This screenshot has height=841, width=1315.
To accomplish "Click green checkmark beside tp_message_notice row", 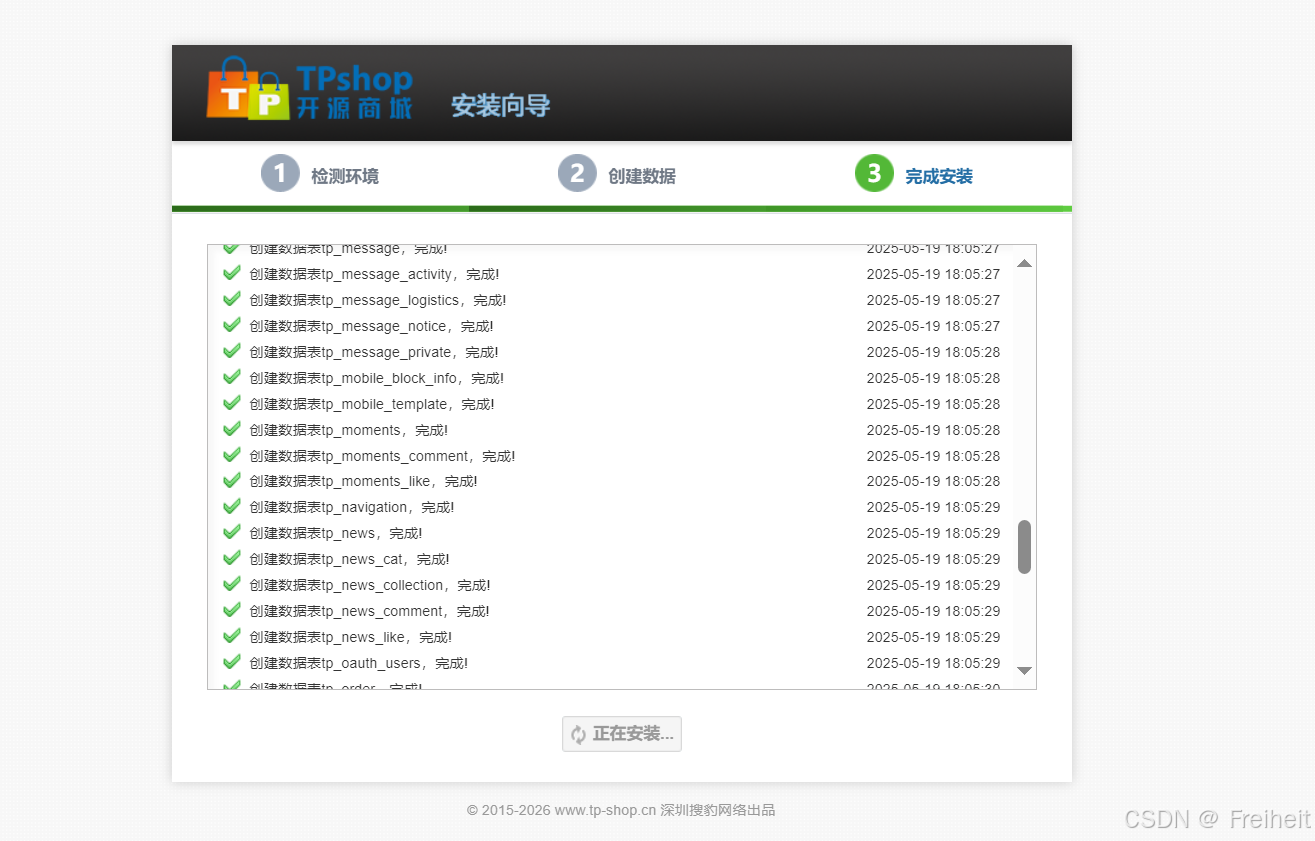I will pyautogui.click(x=232, y=325).
